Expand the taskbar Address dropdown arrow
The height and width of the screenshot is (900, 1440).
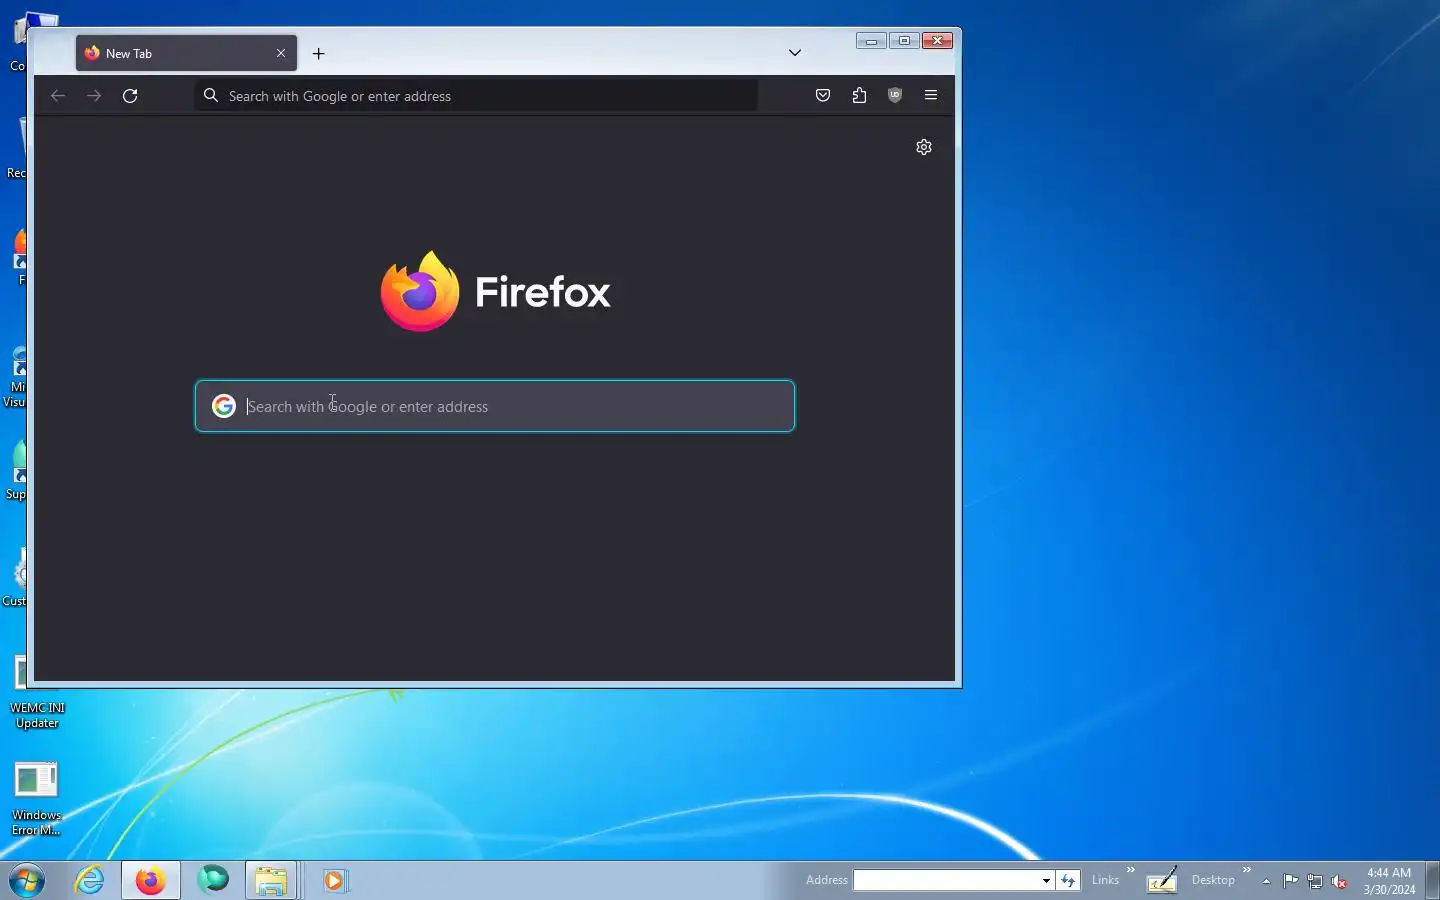click(x=1046, y=880)
